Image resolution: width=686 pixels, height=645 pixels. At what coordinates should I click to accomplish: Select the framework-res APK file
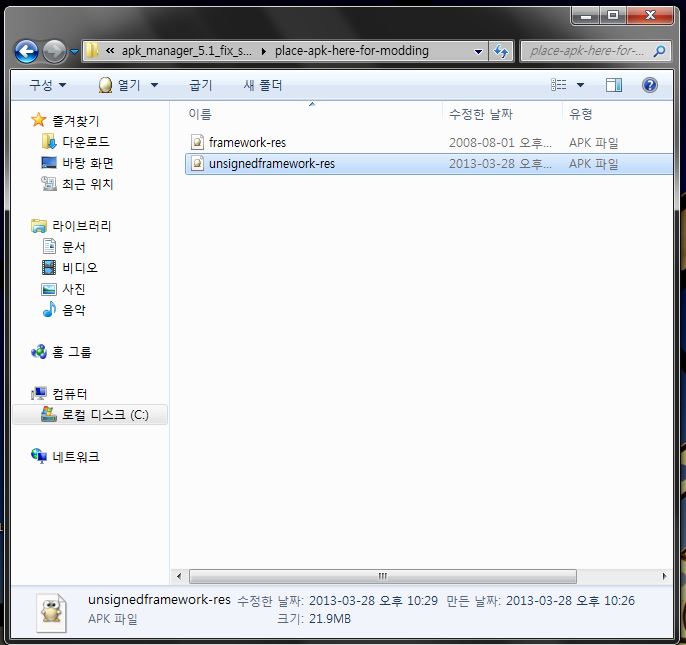click(x=247, y=143)
